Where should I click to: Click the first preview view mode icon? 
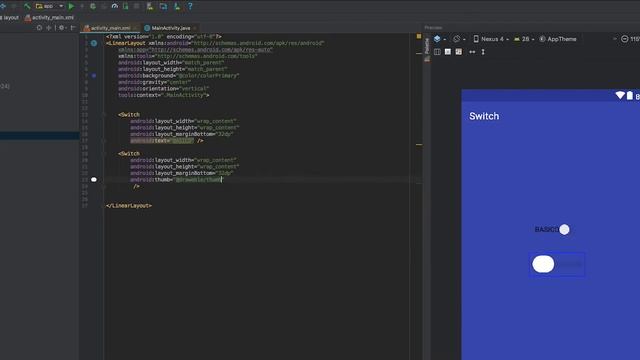pyautogui.click(x=437, y=52)
